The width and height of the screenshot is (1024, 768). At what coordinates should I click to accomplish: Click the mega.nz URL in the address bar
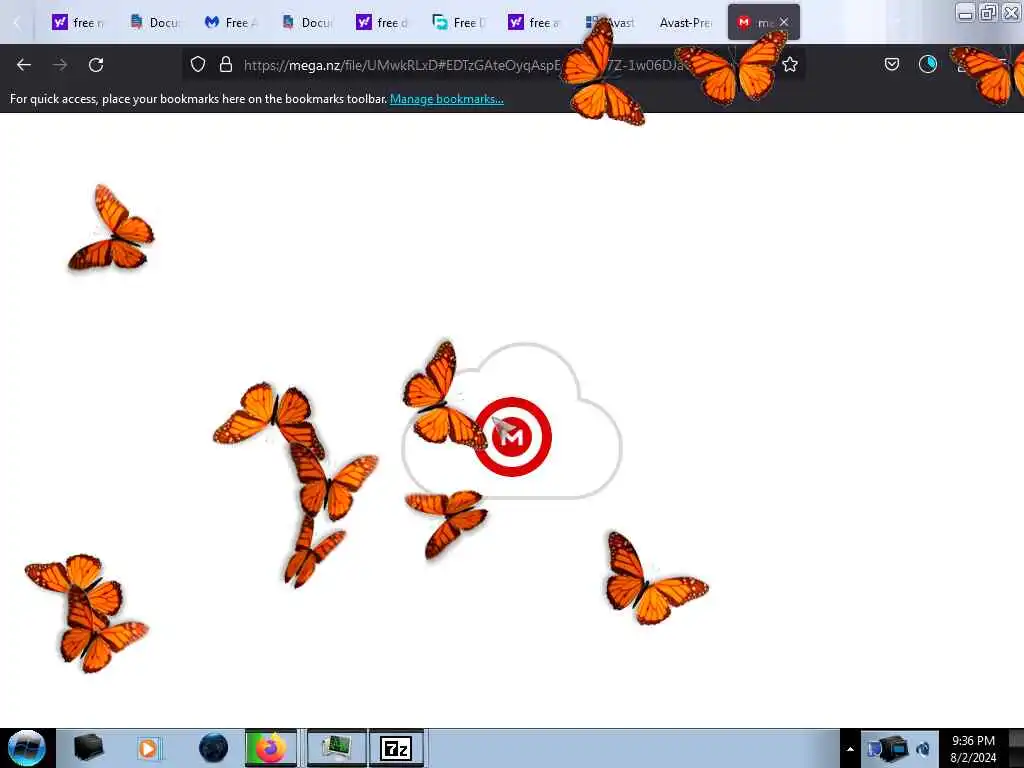(x=464, y=65)
